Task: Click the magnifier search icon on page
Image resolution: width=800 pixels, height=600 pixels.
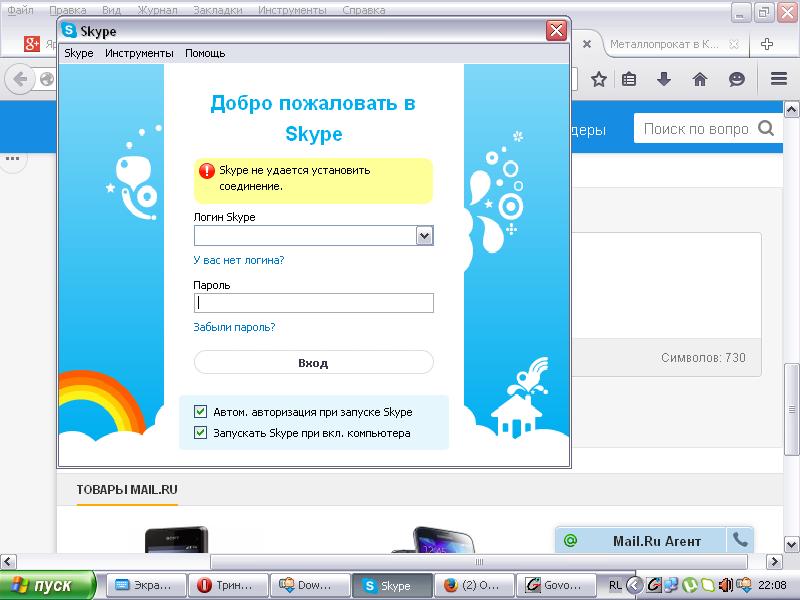Action: click(x=766, y=129)
